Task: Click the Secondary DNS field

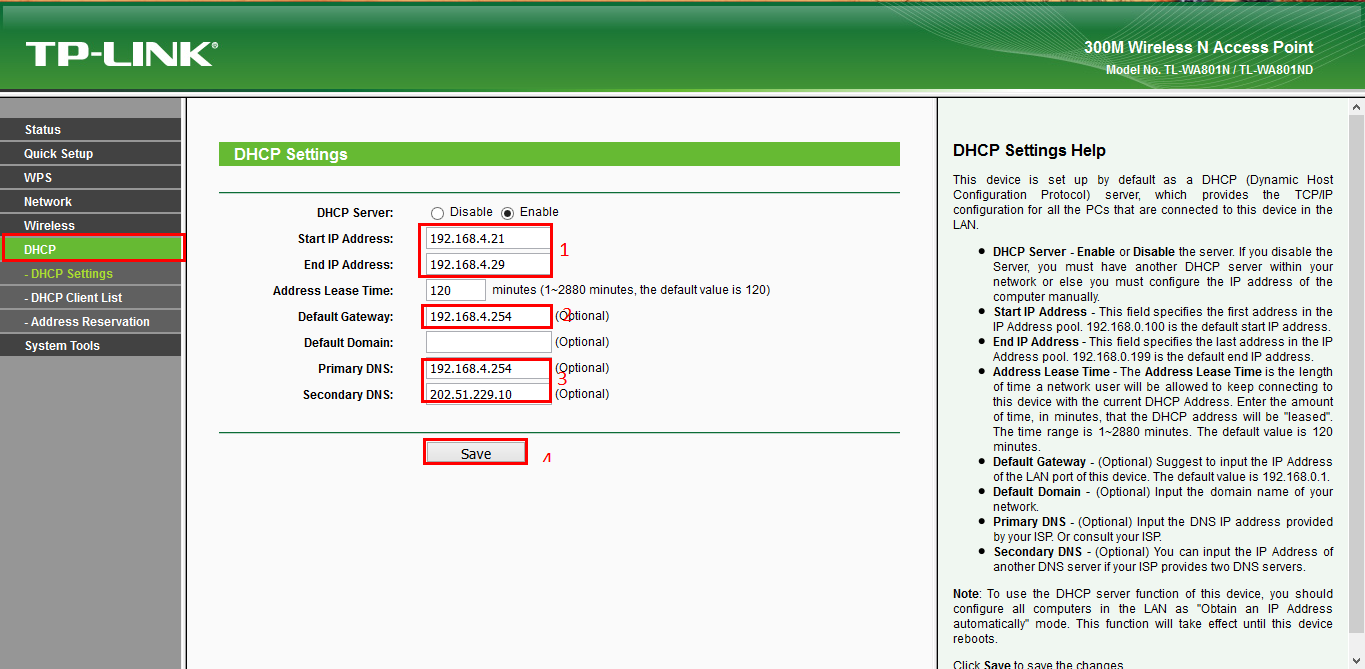Action: [488, 394]
